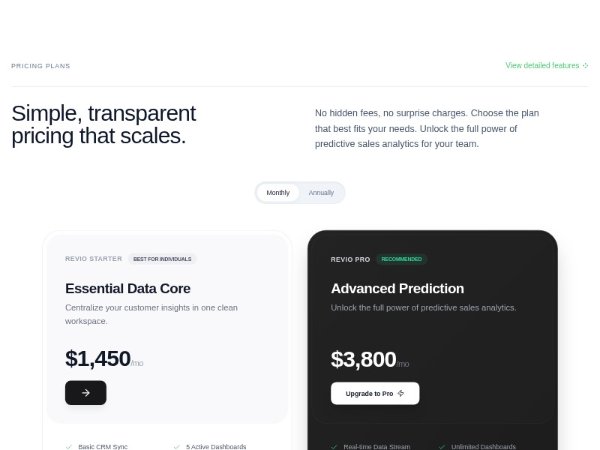The image size is (600, 450).
Task: Click the checkmark next to Unlimited Dashboards
Action: click(x=442, y=446)
